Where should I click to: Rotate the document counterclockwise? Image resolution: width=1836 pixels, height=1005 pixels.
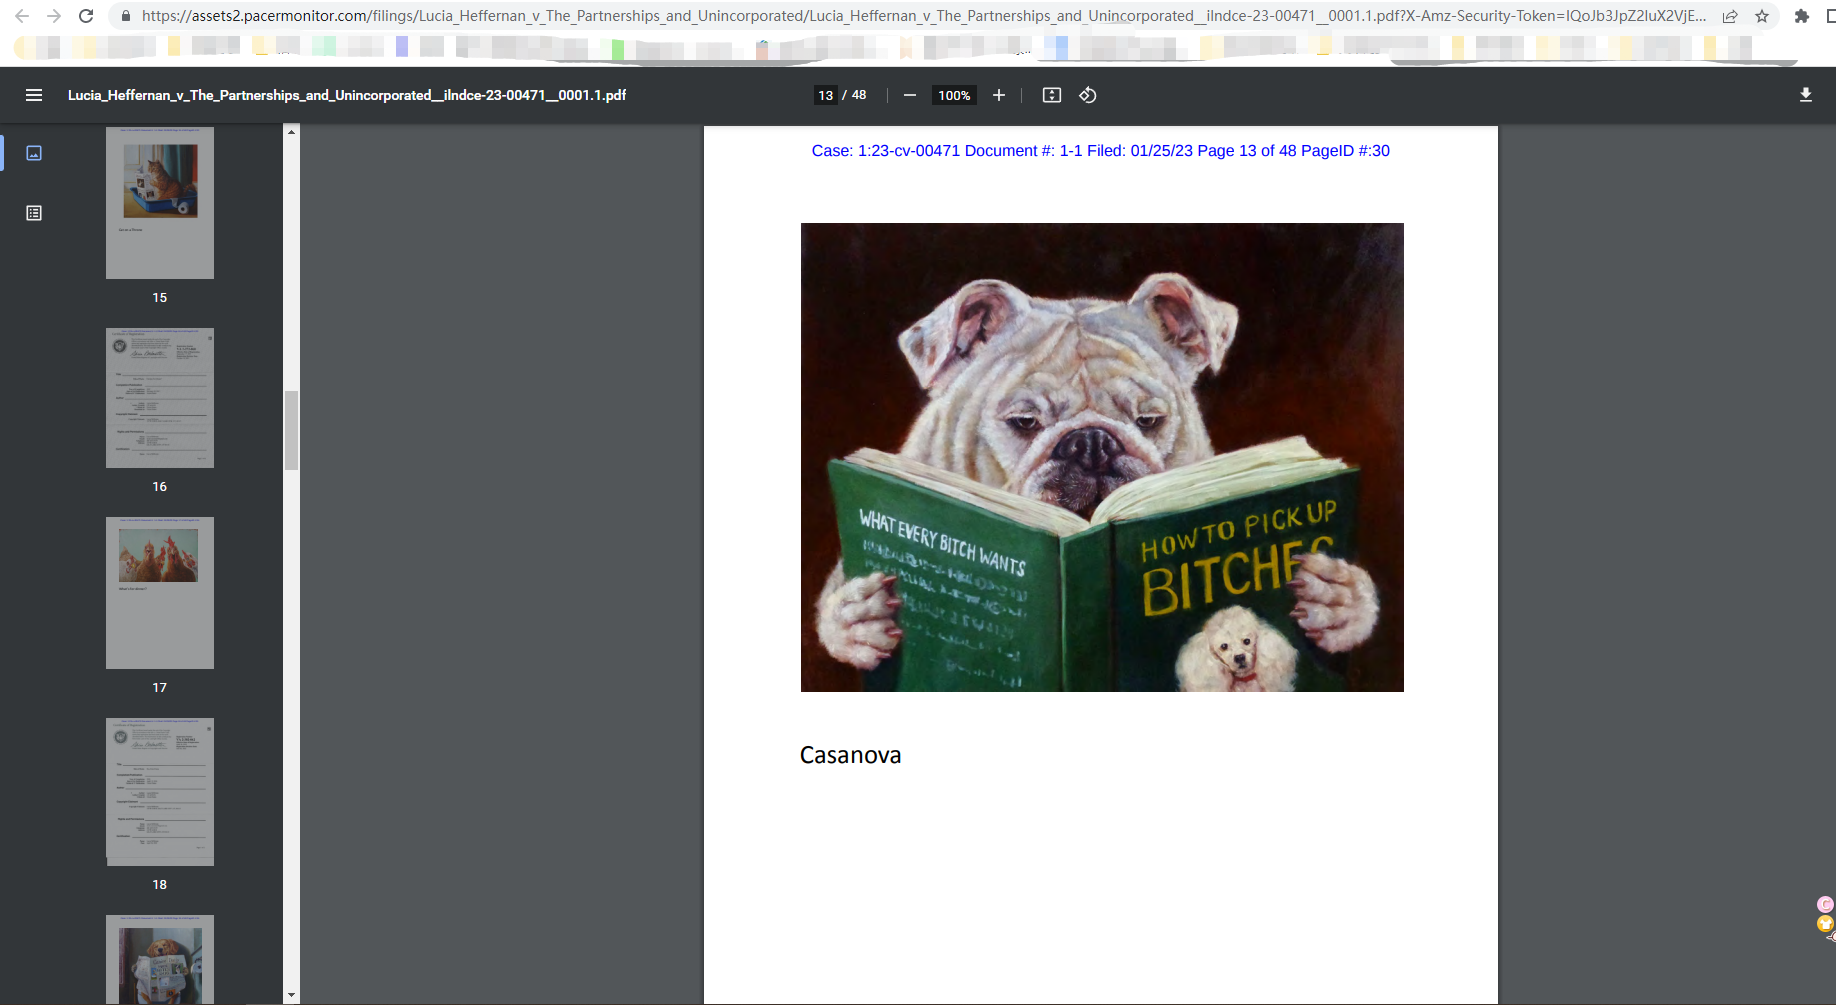pyautogui.click(x=1088, y=95)
